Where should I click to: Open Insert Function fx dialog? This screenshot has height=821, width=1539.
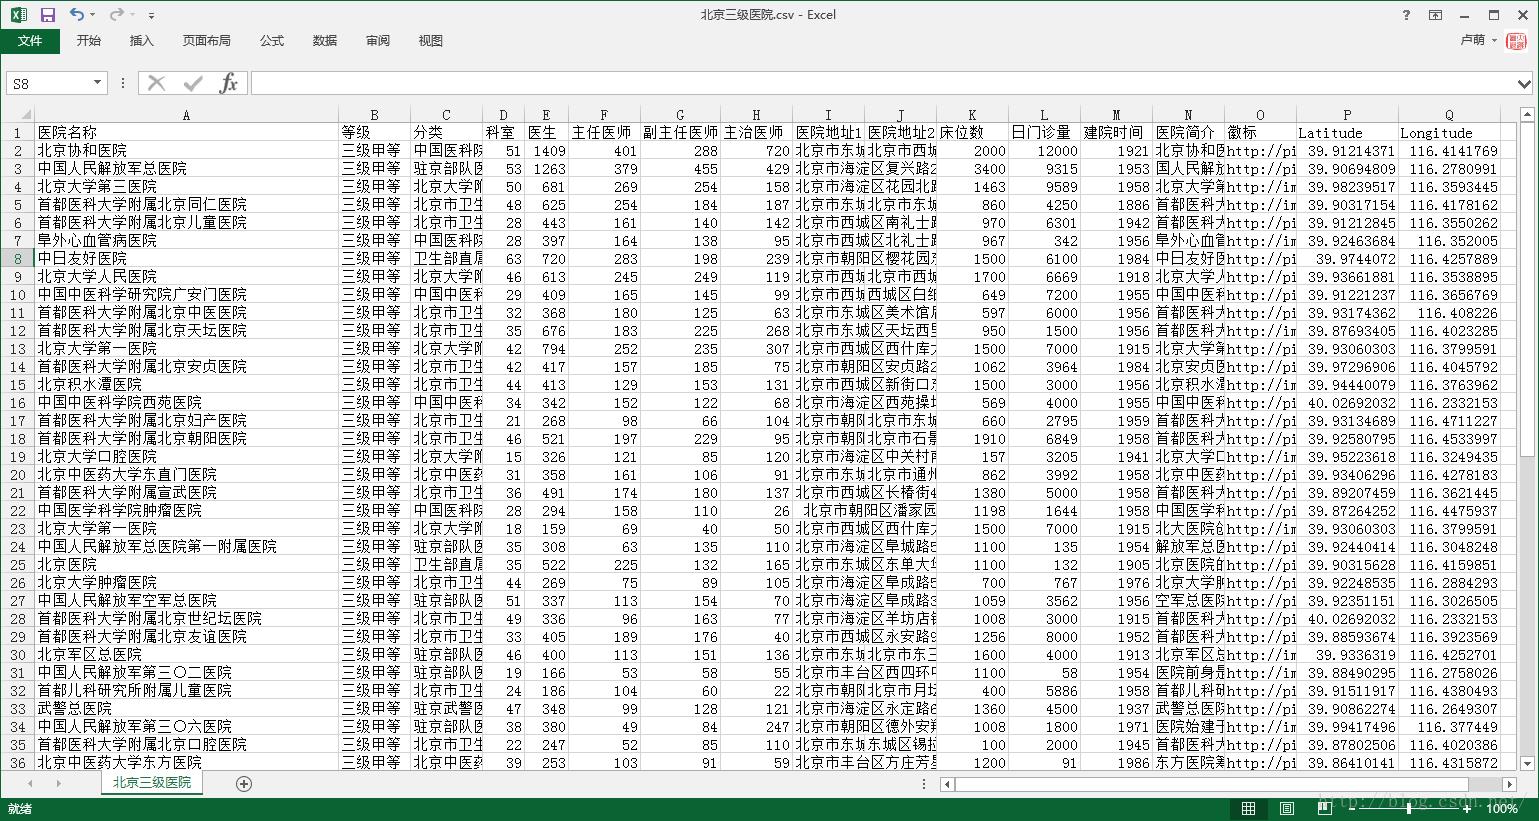click(229, 84)
